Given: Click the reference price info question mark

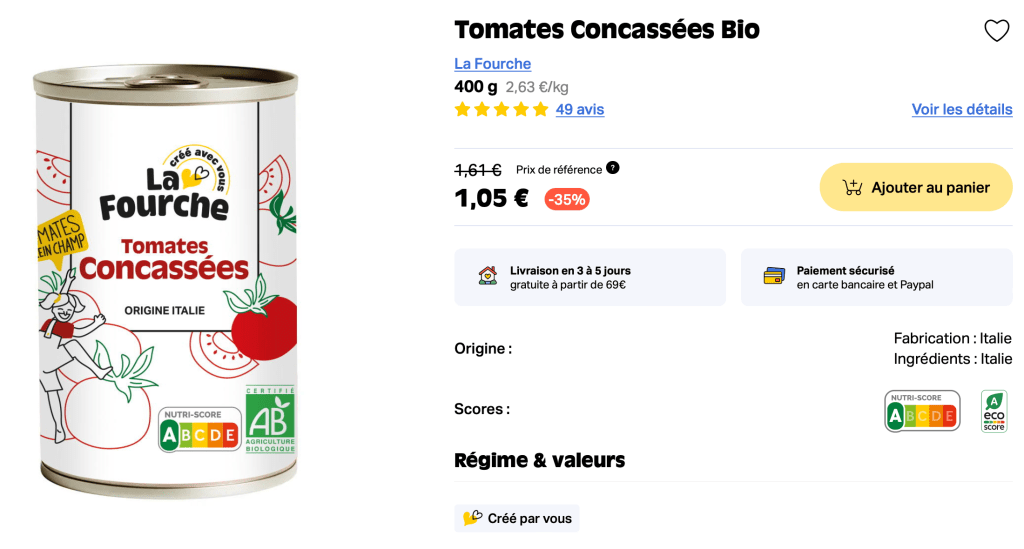Looking at the screenshot, I should point(613,168).
